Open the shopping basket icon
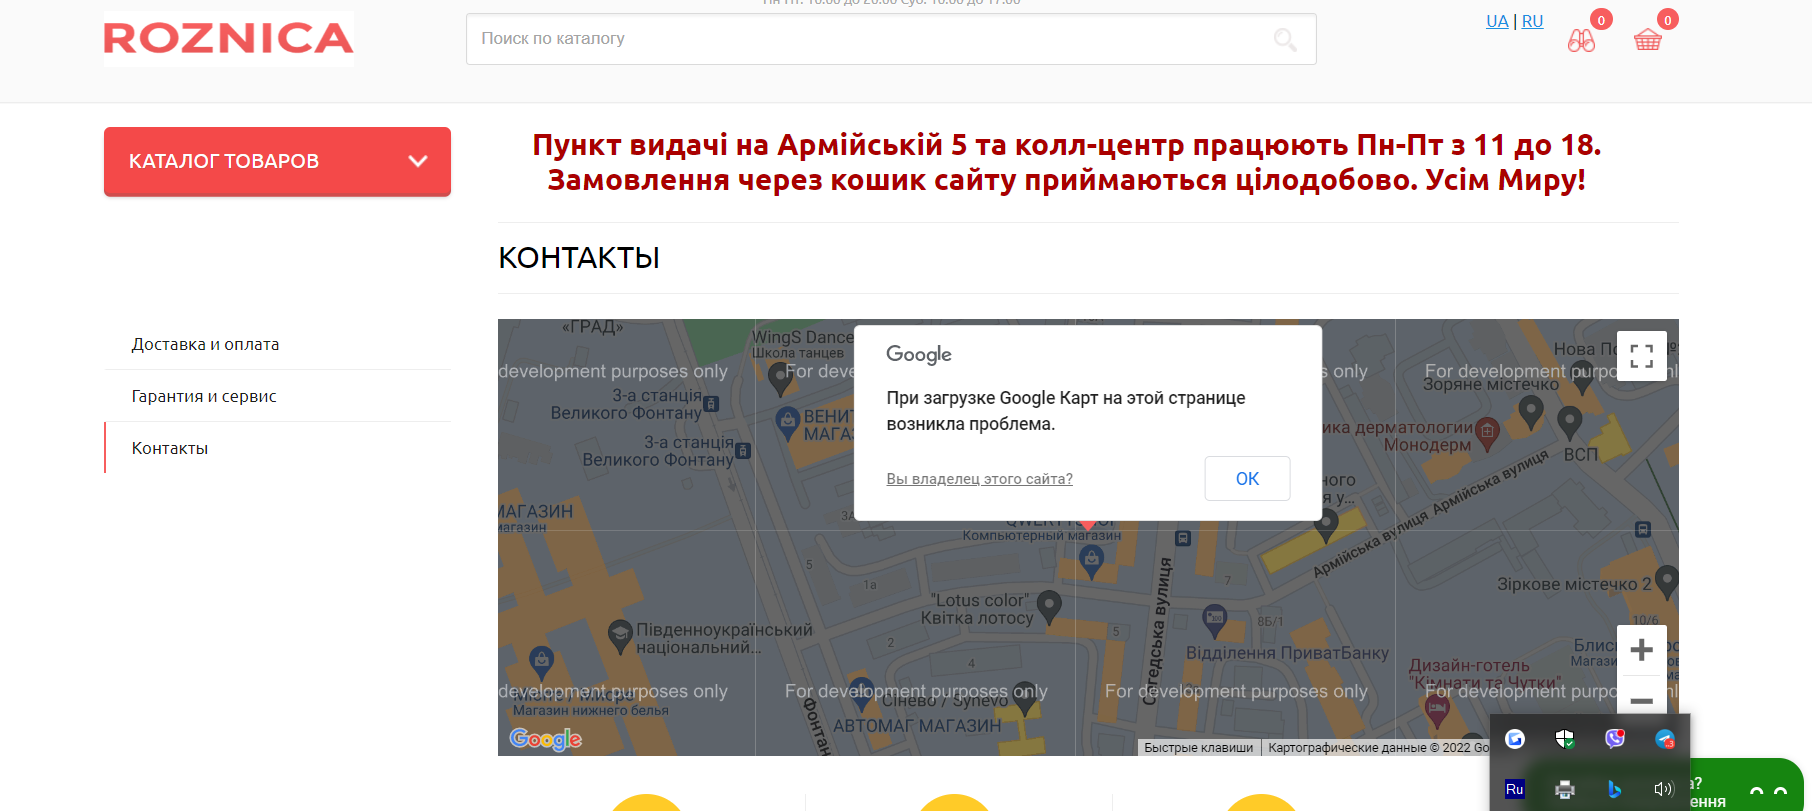1812x811 pixels. (x=1647, y=40)
